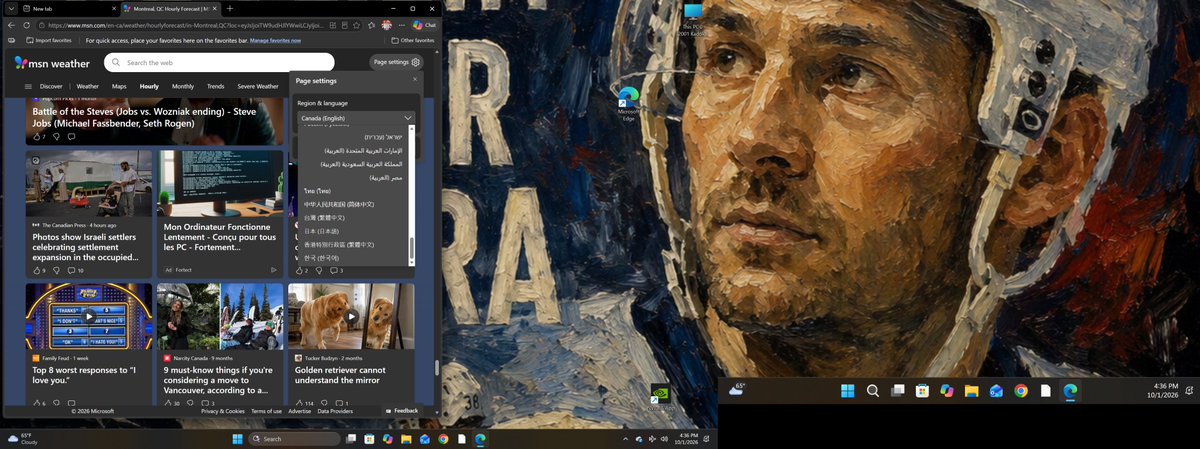
Task: Click the Advertise footer link
Action: click(x=300, y=411)
